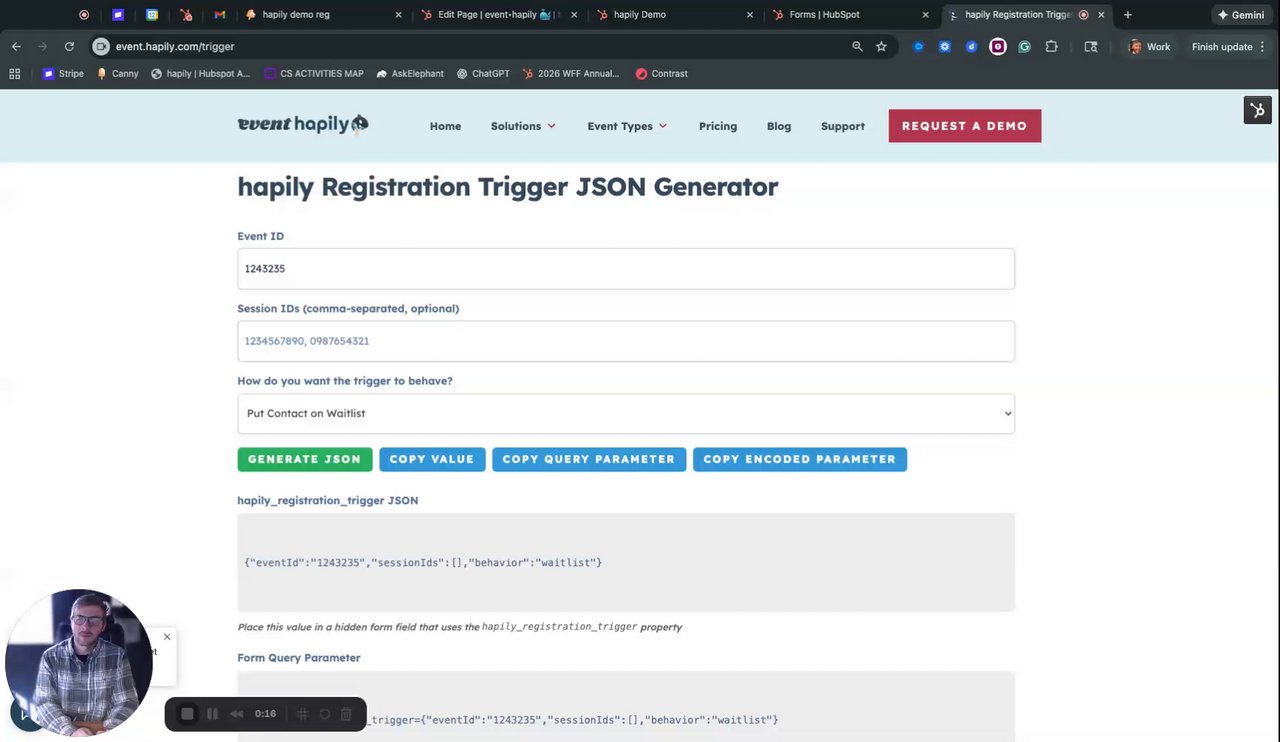The width and height of the screenshot is (1280, 742).
Task: Click the grid icon in the recorder bar
Action: pyautogui.click(x=302, y=714)
